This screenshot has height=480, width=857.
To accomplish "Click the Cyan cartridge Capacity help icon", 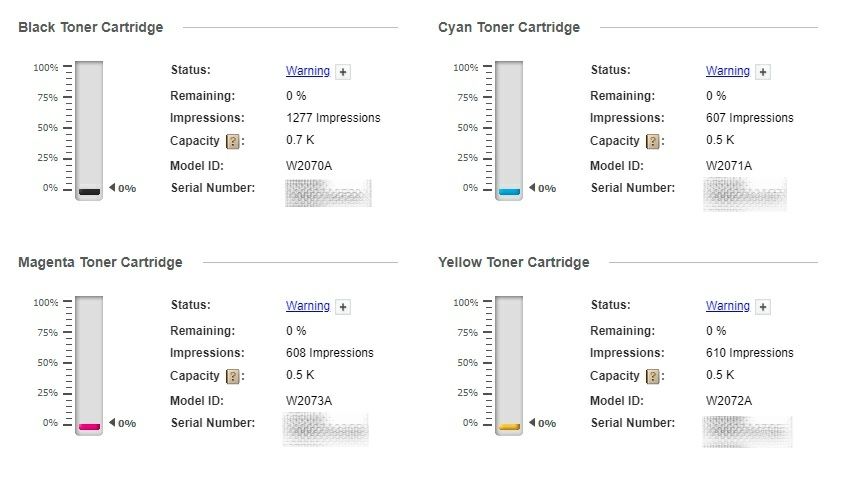I will pos(654,142).
